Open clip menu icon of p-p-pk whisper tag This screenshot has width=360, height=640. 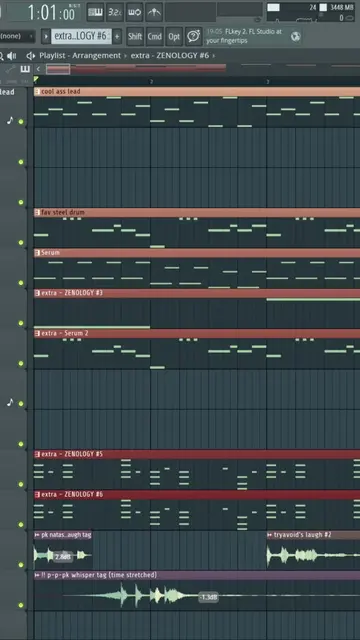coord(37,575)
